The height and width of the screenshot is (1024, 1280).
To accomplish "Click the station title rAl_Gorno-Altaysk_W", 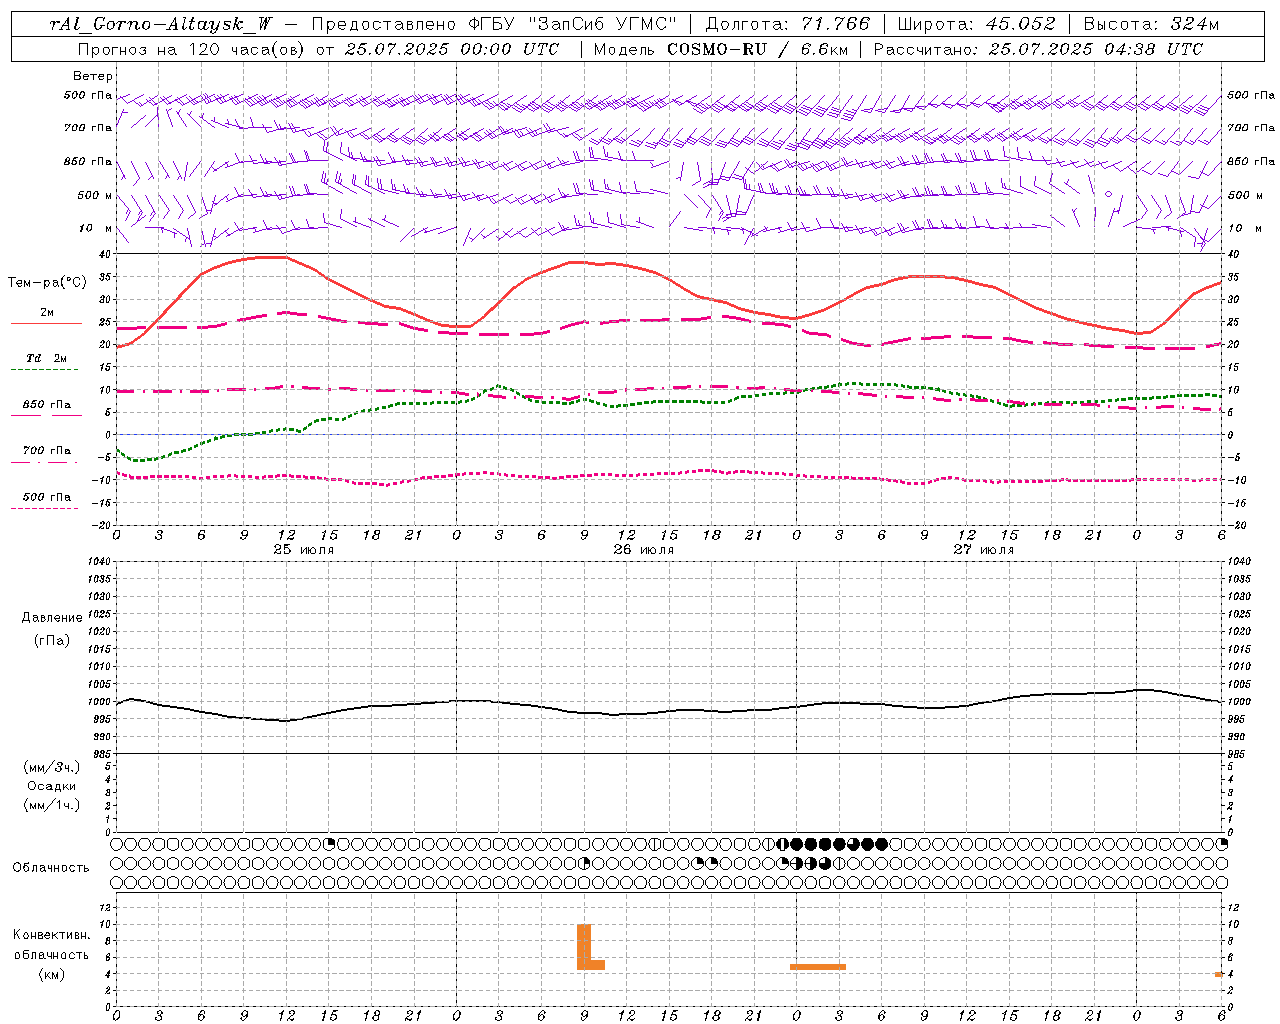I will (160, 24).
